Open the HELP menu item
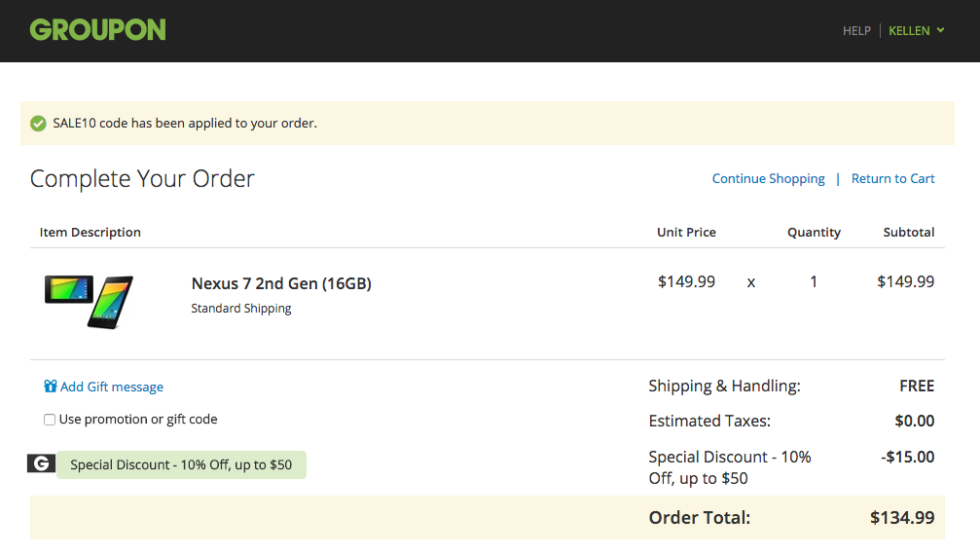The width and height of the screenshot is (980, 554). pyautogui.click(x=856, y=31)
